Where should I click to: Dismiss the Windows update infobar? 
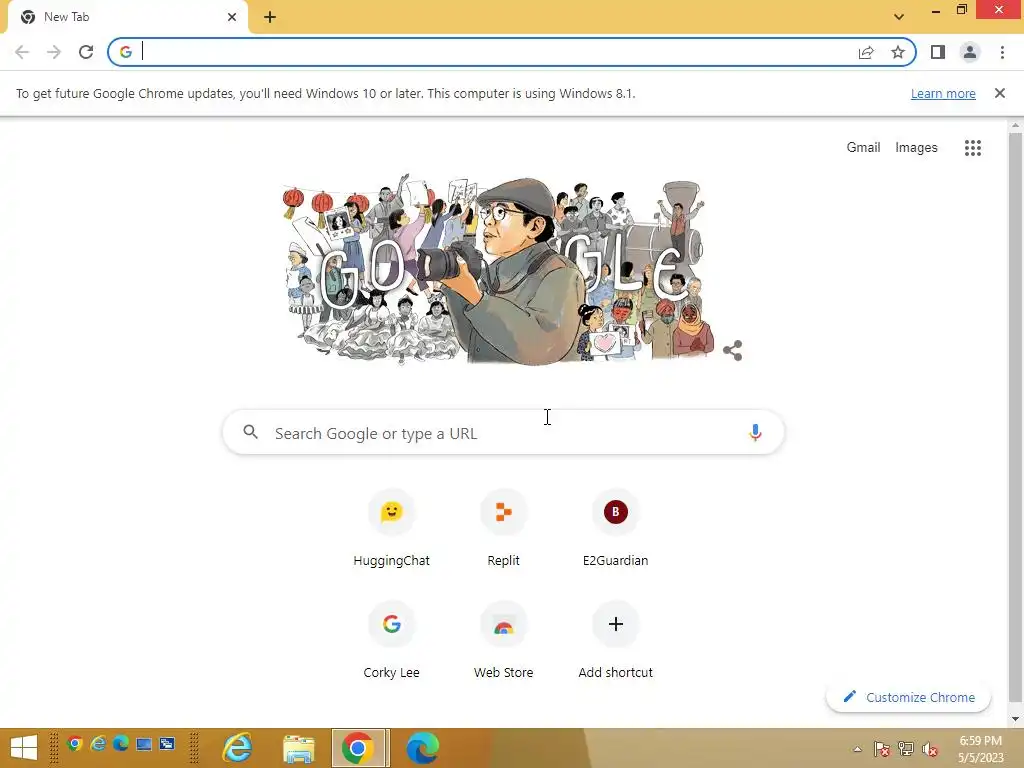1000,93
